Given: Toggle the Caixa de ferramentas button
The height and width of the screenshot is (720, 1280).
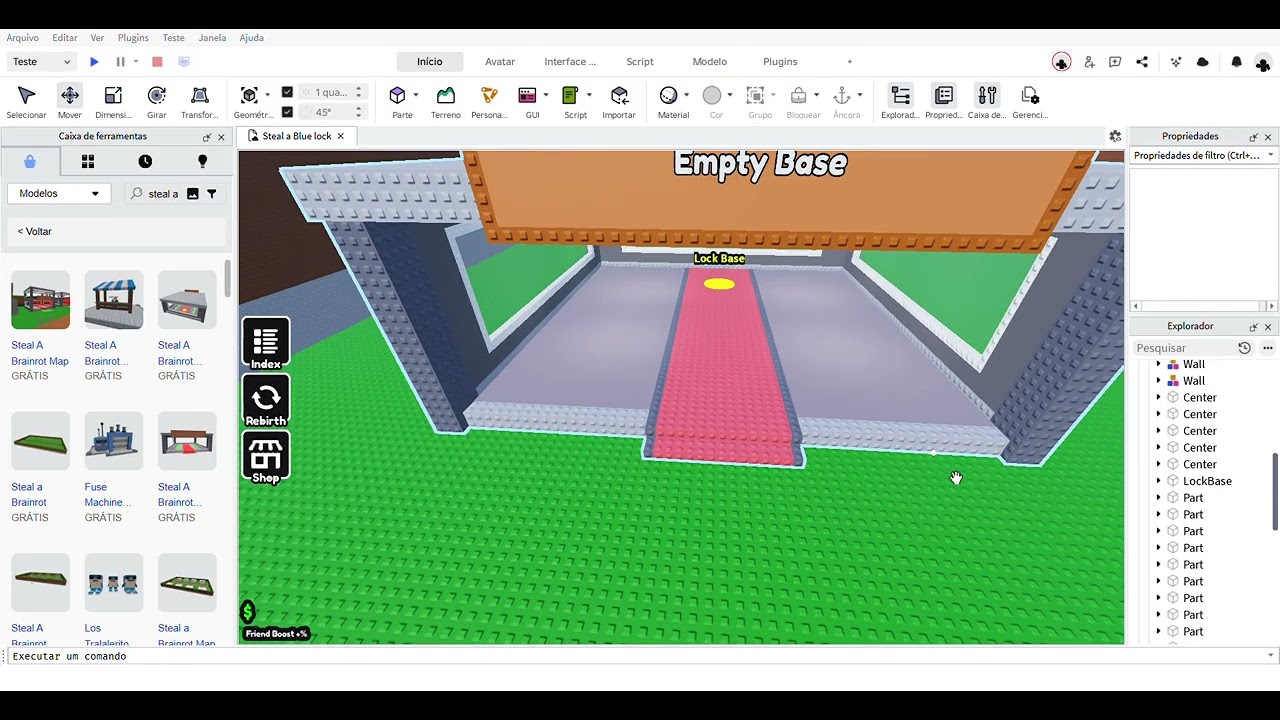Looking at the screenshot, I should 987,102.
